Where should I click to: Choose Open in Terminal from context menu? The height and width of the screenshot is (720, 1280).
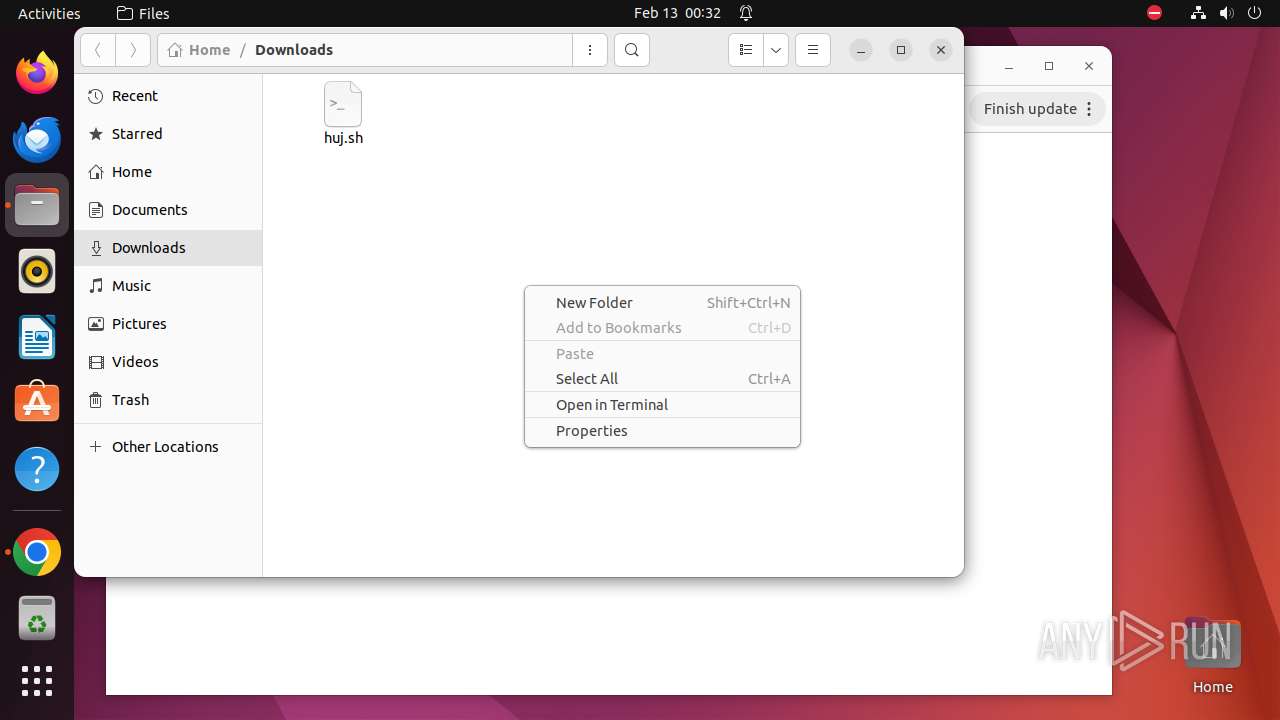click(662, 405)
